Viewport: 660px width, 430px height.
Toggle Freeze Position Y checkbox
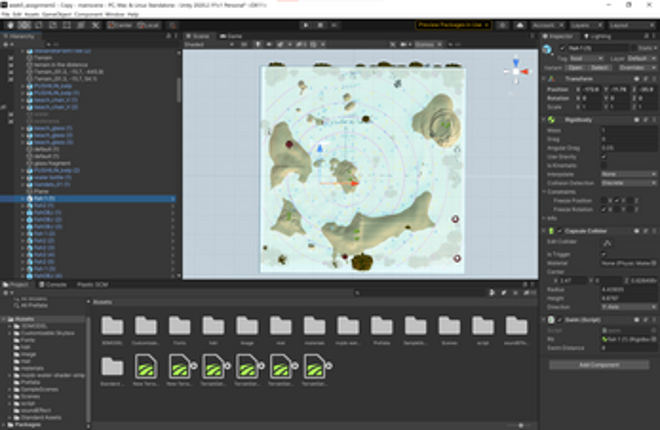[x=617, y=200]
